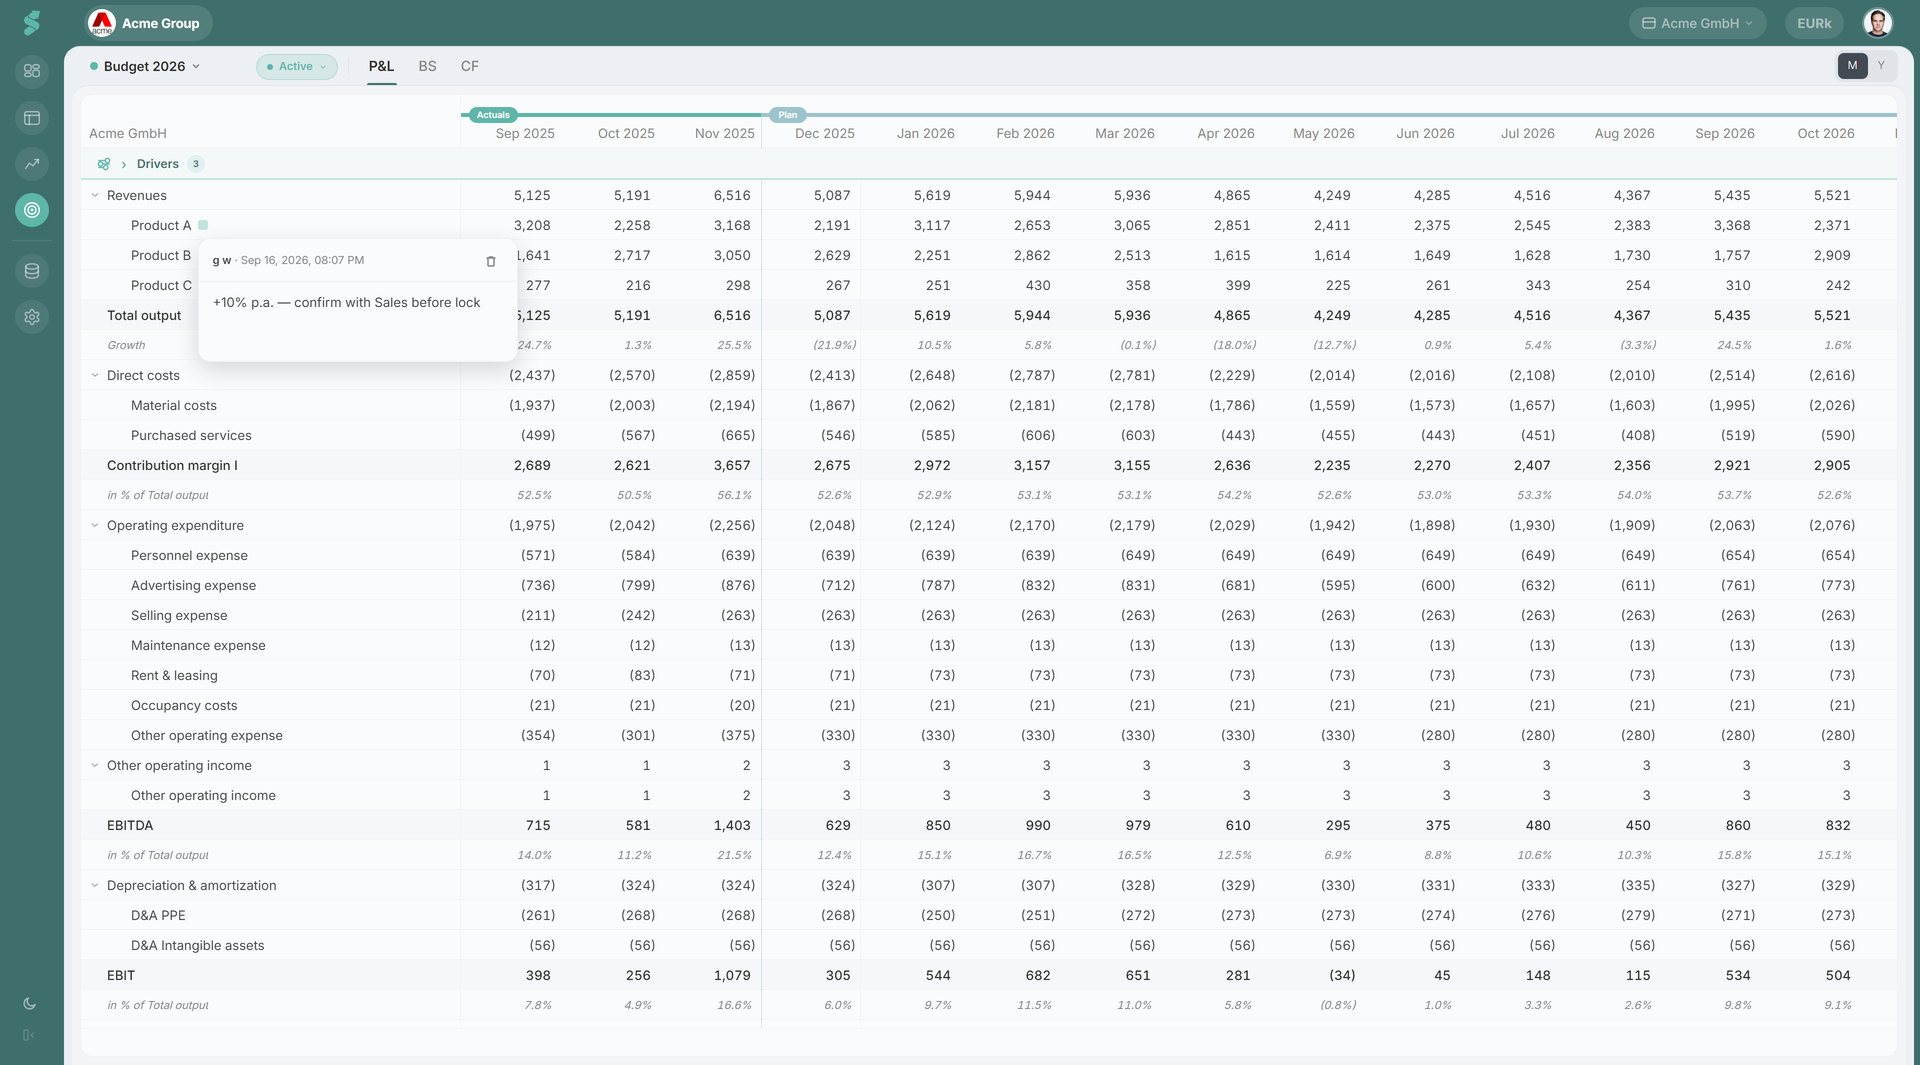Open the Active status dropdown
Screen dimensions: 1920x1065
pos(296,66)
